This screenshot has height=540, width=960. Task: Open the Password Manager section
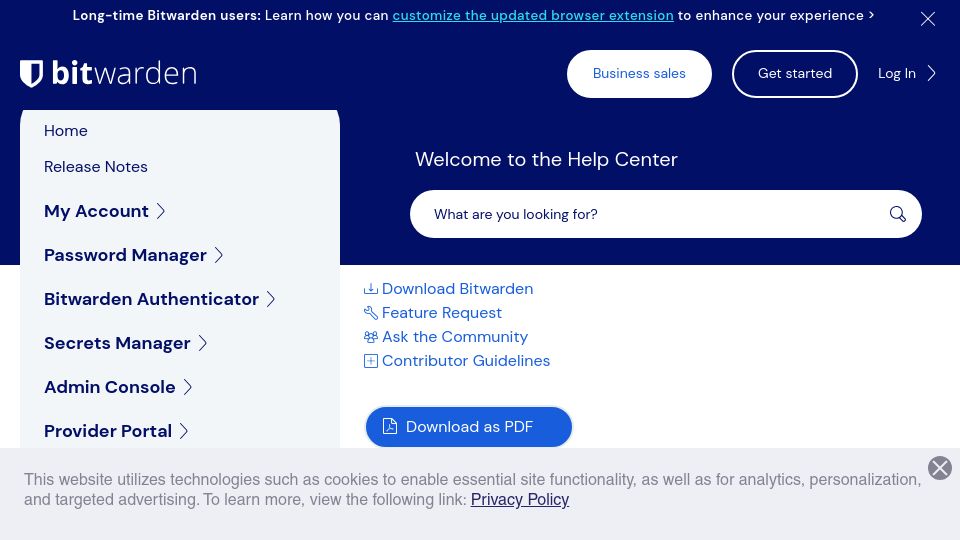coord(125,255)
